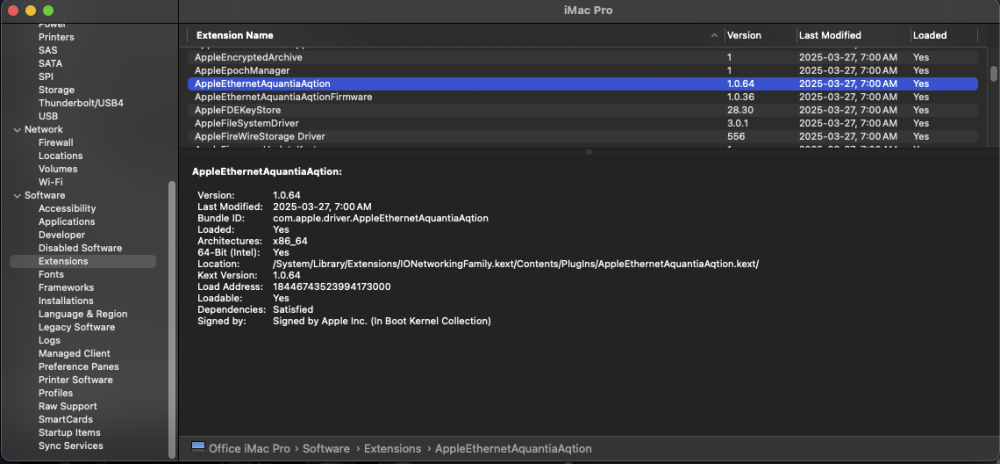Select Sync Services in sidebar

point(71,446)
